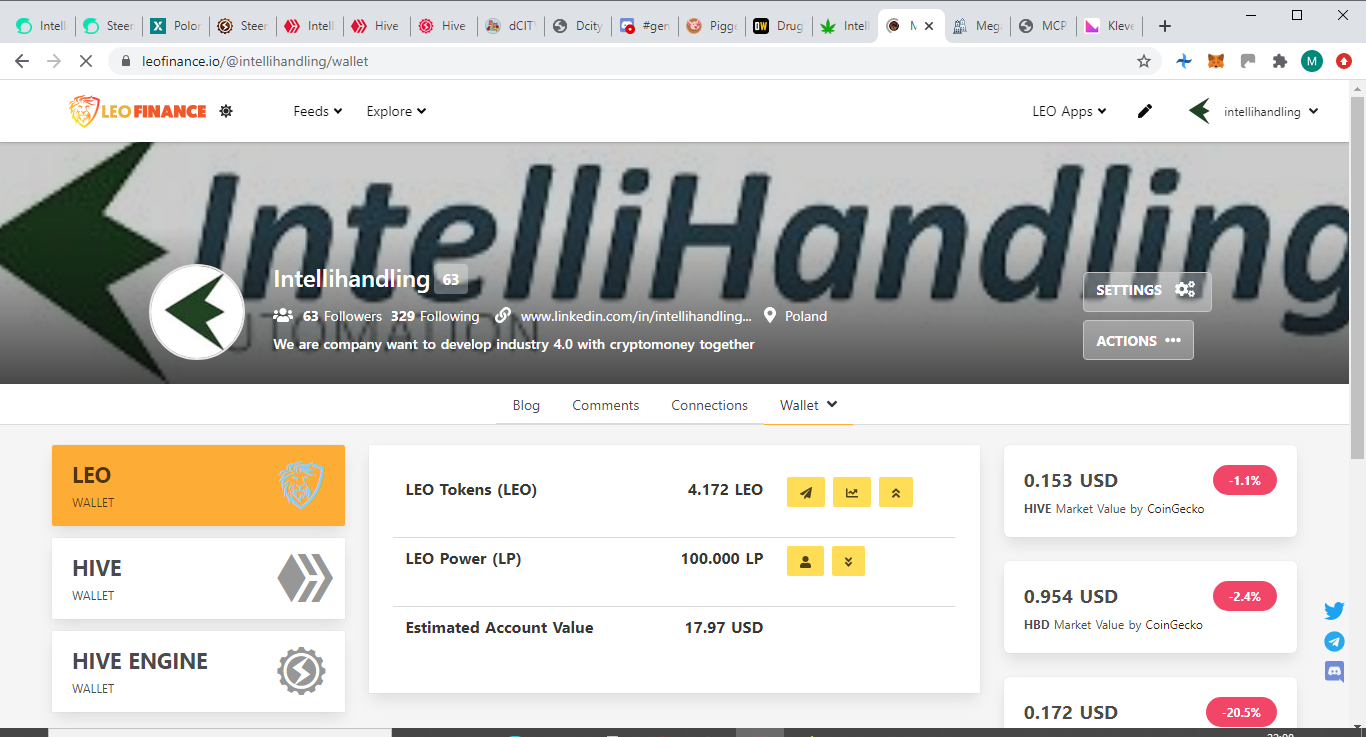
Task: Open a new browser tab
Action: coord(1164,26)
